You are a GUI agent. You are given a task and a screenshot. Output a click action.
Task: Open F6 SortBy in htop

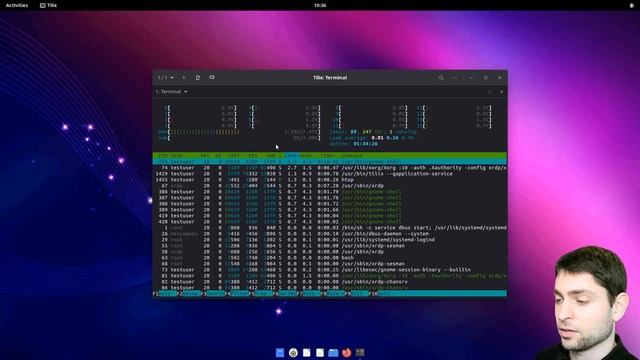pos(285,293)
